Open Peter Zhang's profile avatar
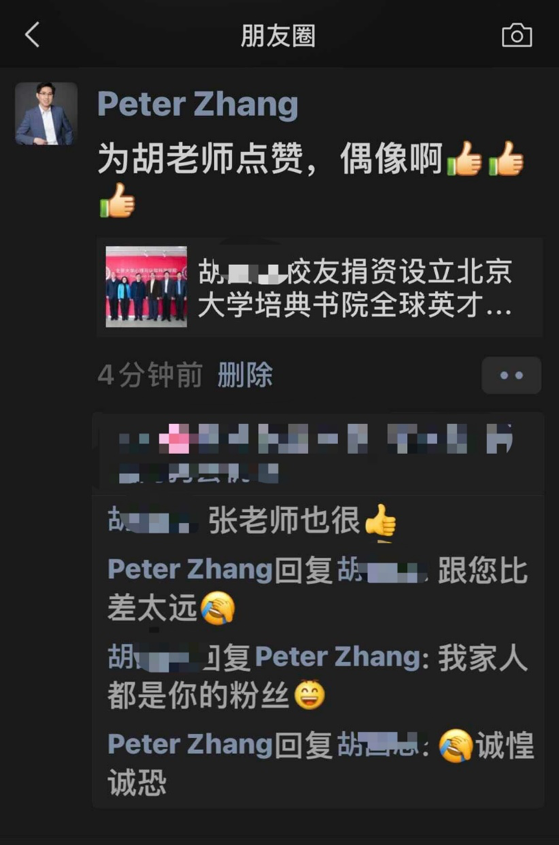 click(x=46, y=114)
